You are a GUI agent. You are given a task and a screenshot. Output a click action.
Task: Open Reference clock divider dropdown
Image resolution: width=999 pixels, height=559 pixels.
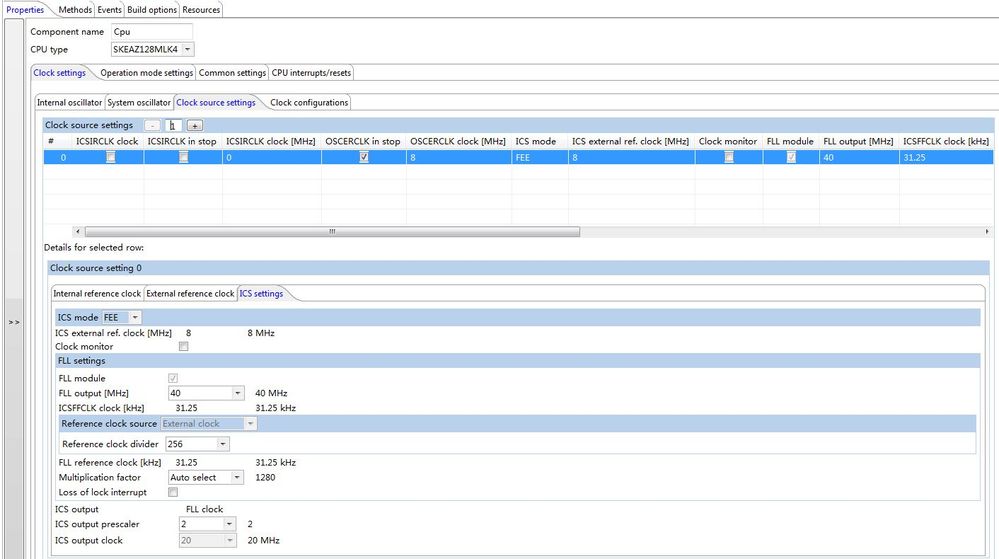(x=222, y=444)
